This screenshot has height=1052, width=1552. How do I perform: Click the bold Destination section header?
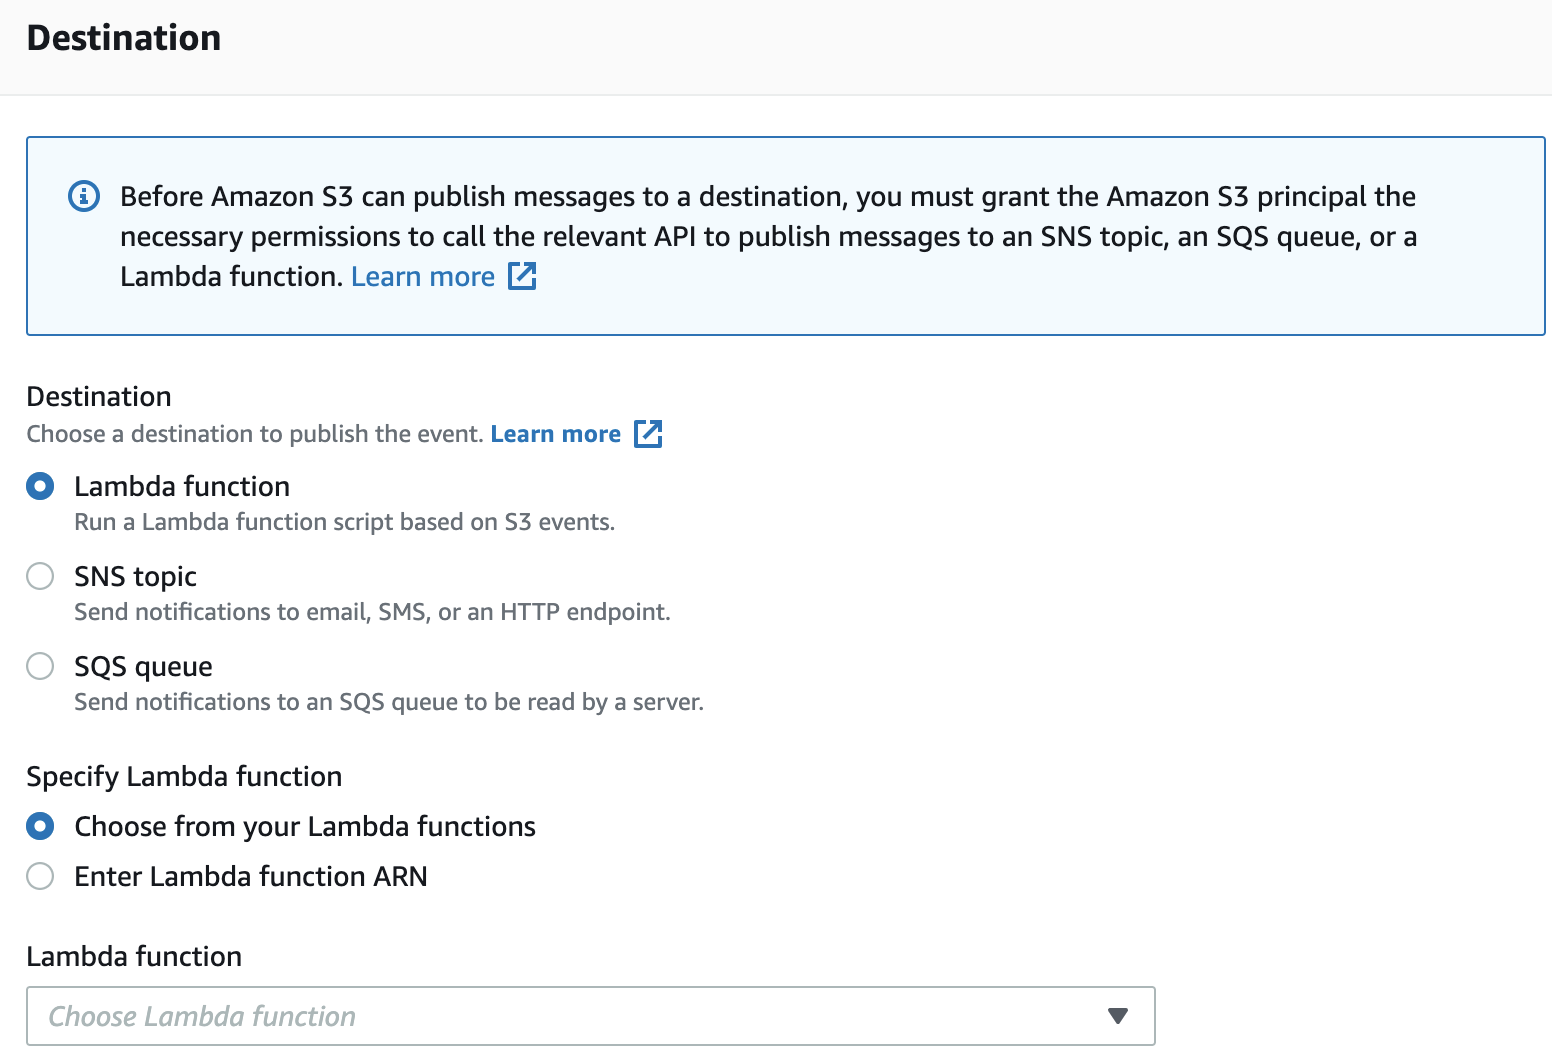point(124,38)
